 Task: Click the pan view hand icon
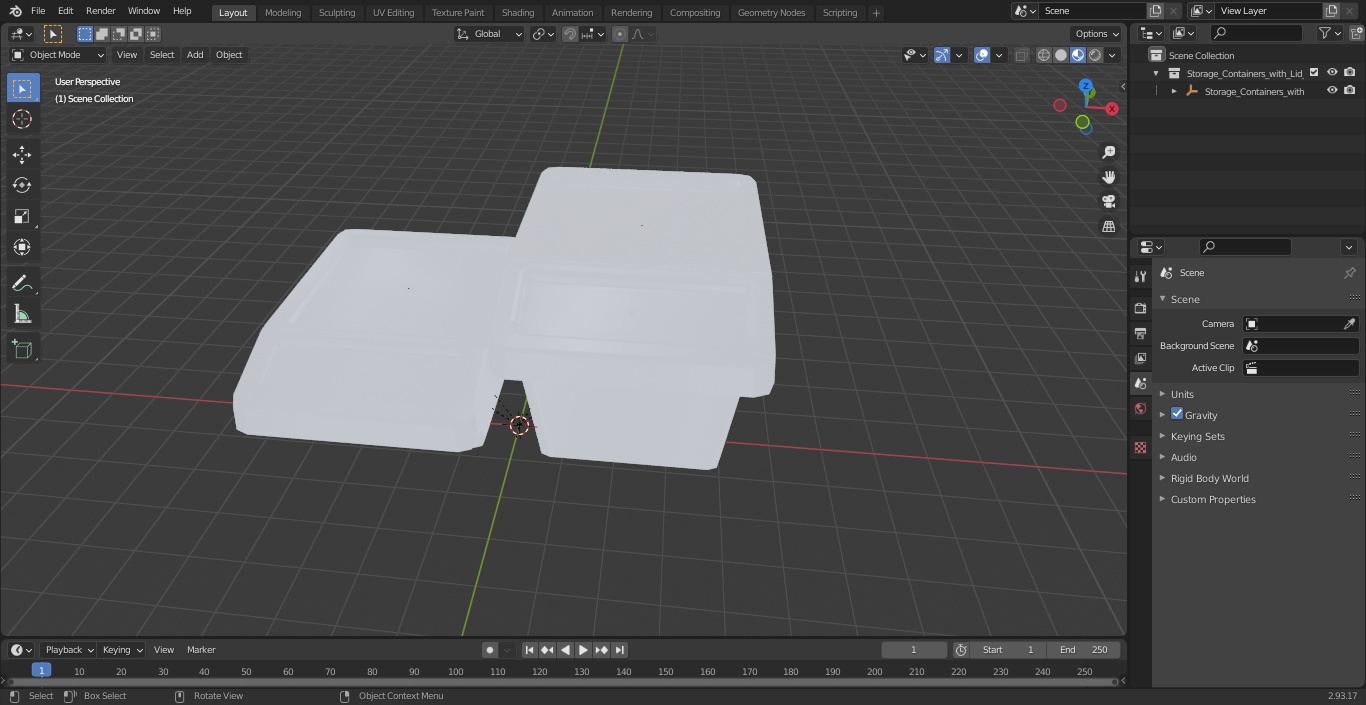click(x=1109, y=177)
